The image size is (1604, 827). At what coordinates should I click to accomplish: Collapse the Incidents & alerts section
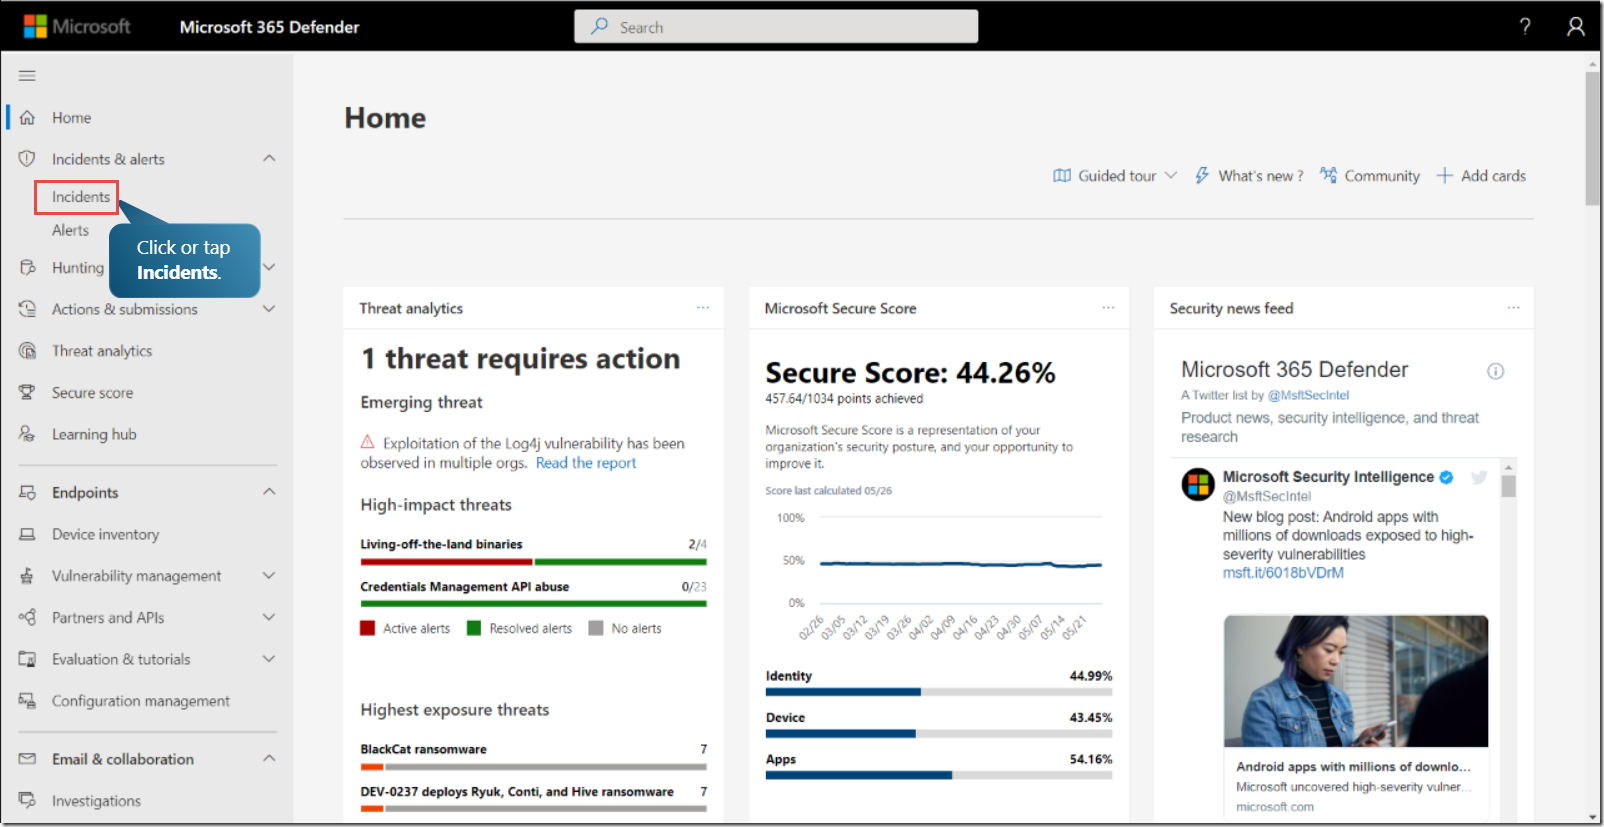[x=269, y=159]
